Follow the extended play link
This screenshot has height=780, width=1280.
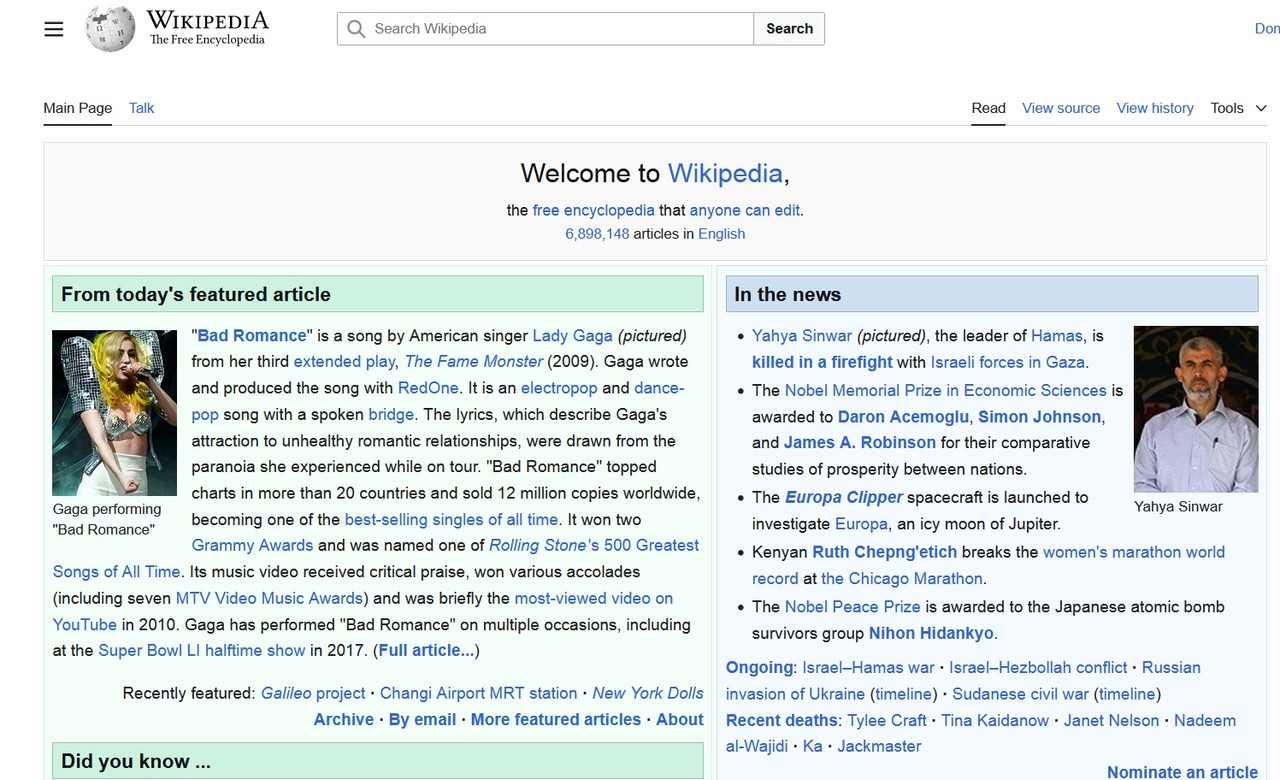[344, 361]
